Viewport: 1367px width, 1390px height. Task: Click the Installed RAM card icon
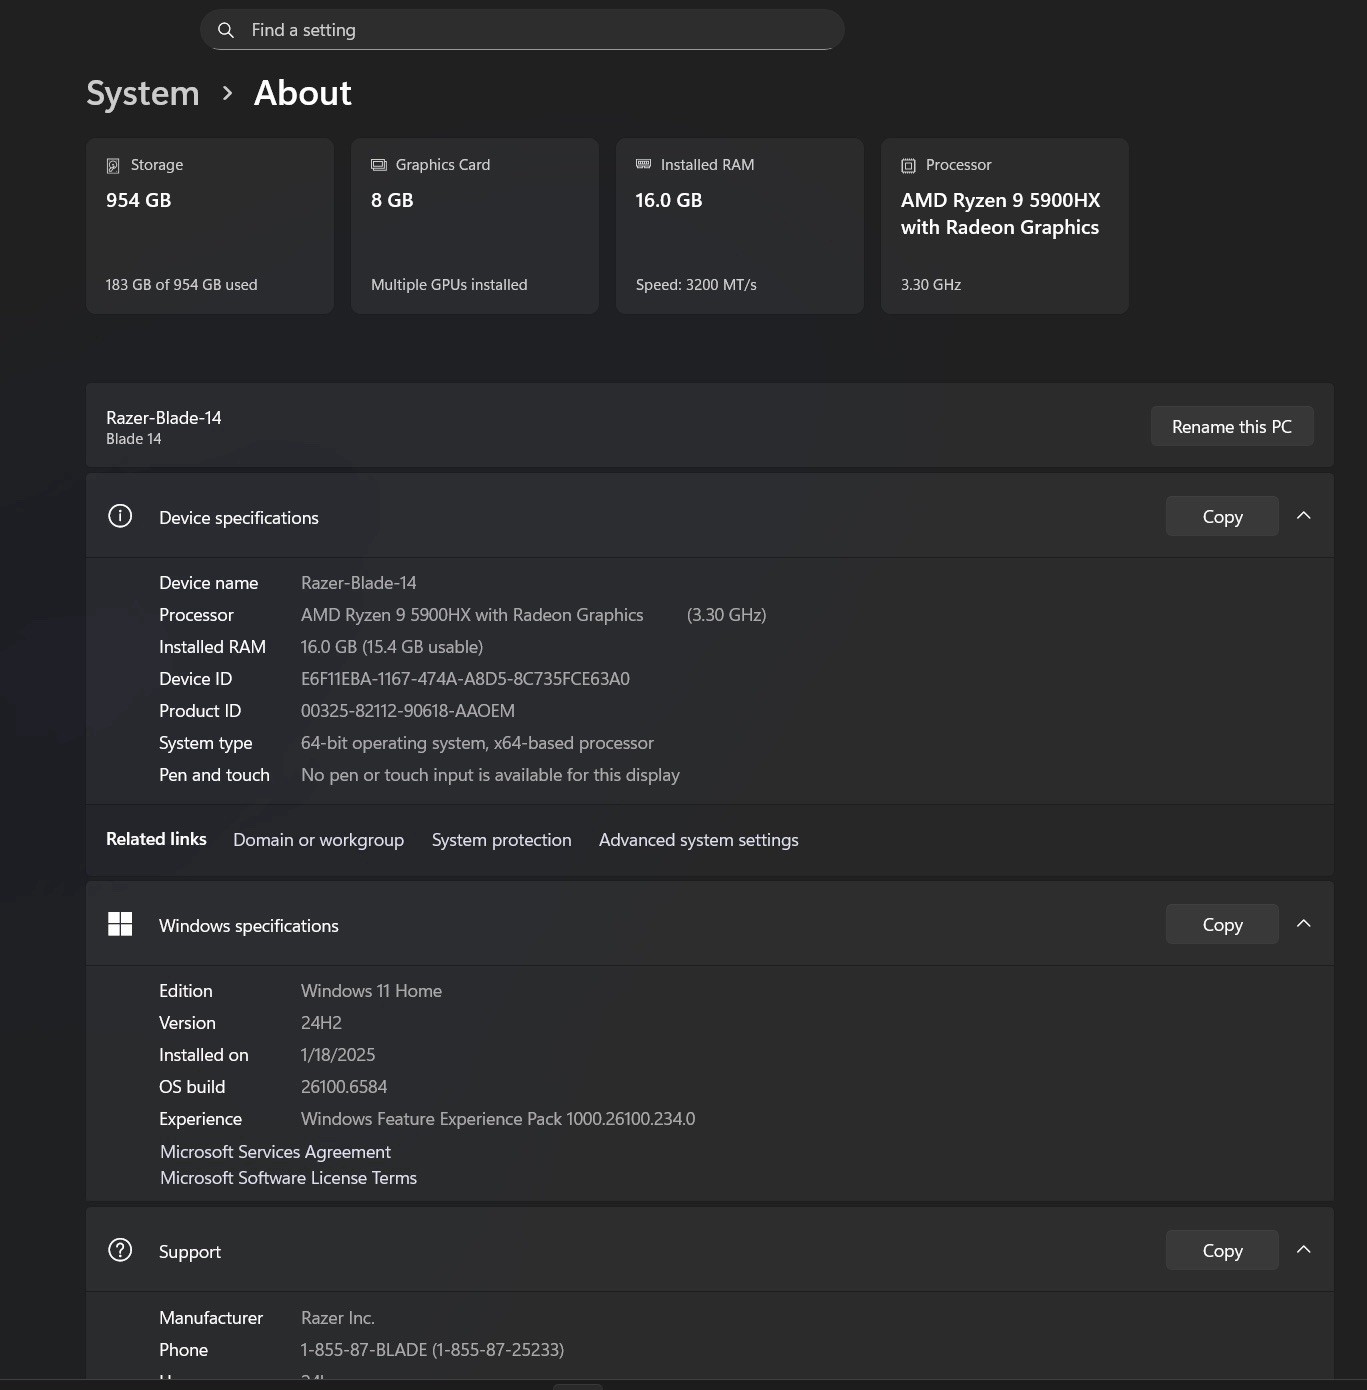[x=644, y=164]
